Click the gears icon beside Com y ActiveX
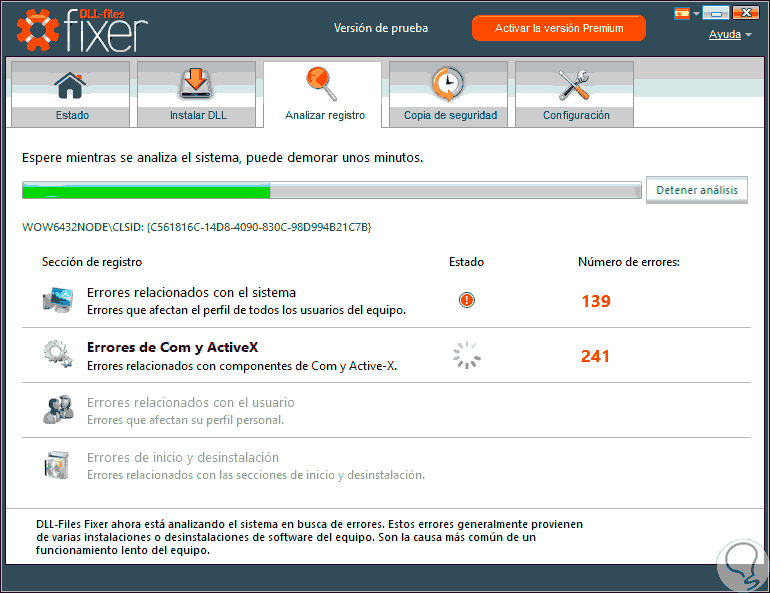This screenshot has width=770, height=593. [x=58, y=354]
